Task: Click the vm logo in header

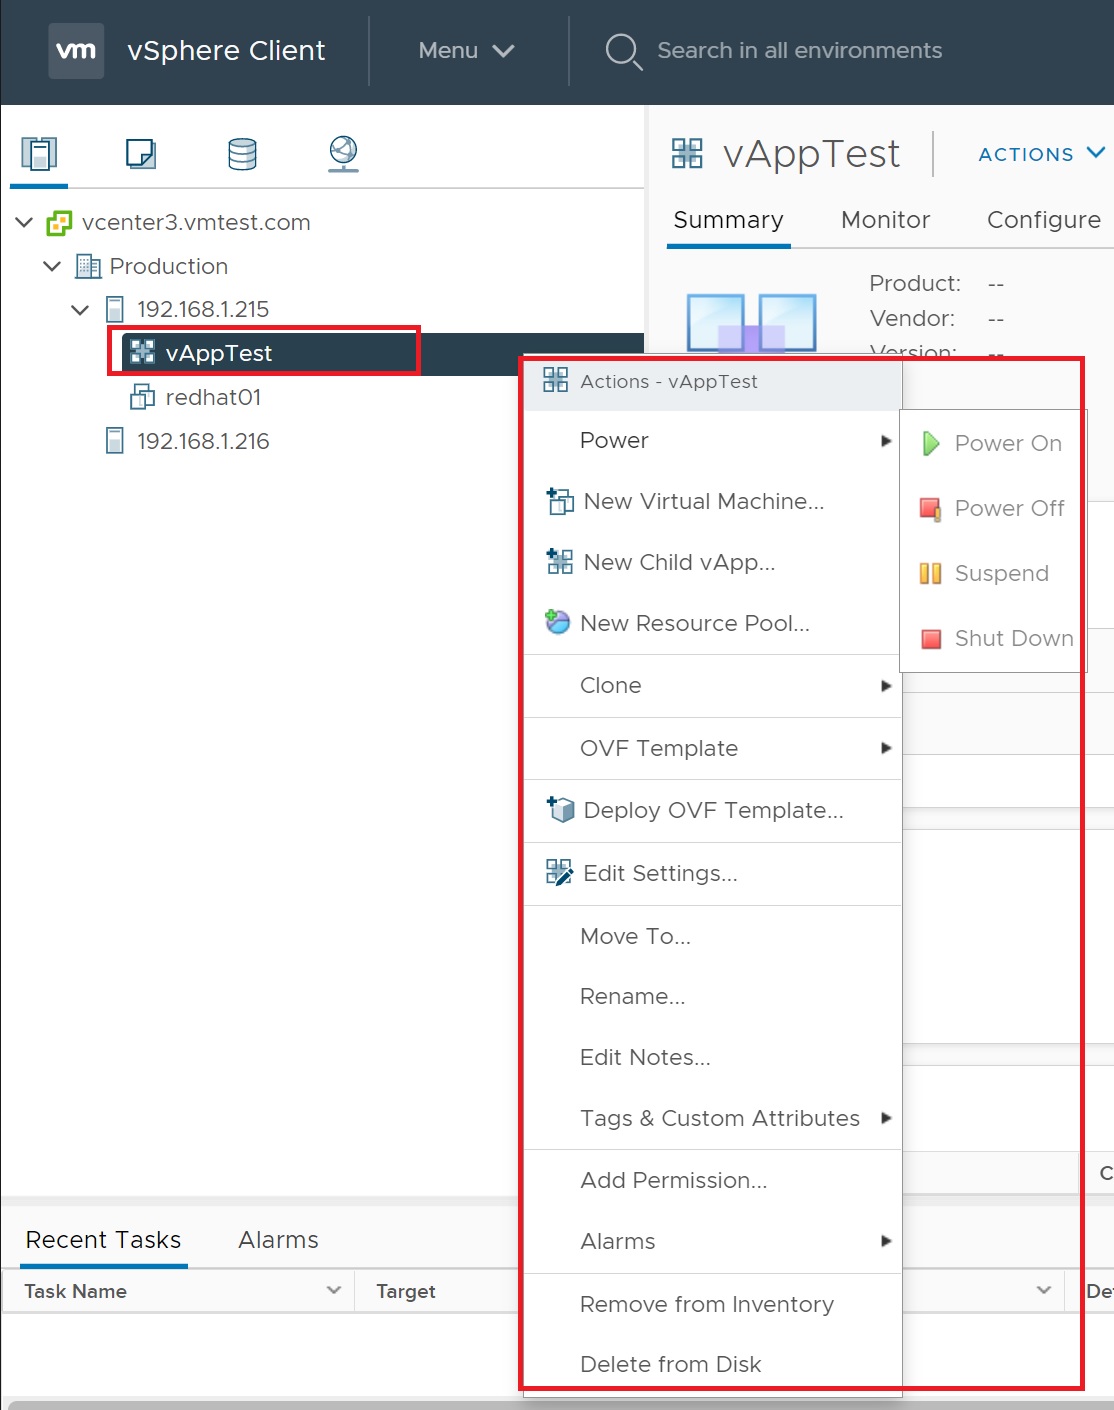Action: tap(76, 50)
